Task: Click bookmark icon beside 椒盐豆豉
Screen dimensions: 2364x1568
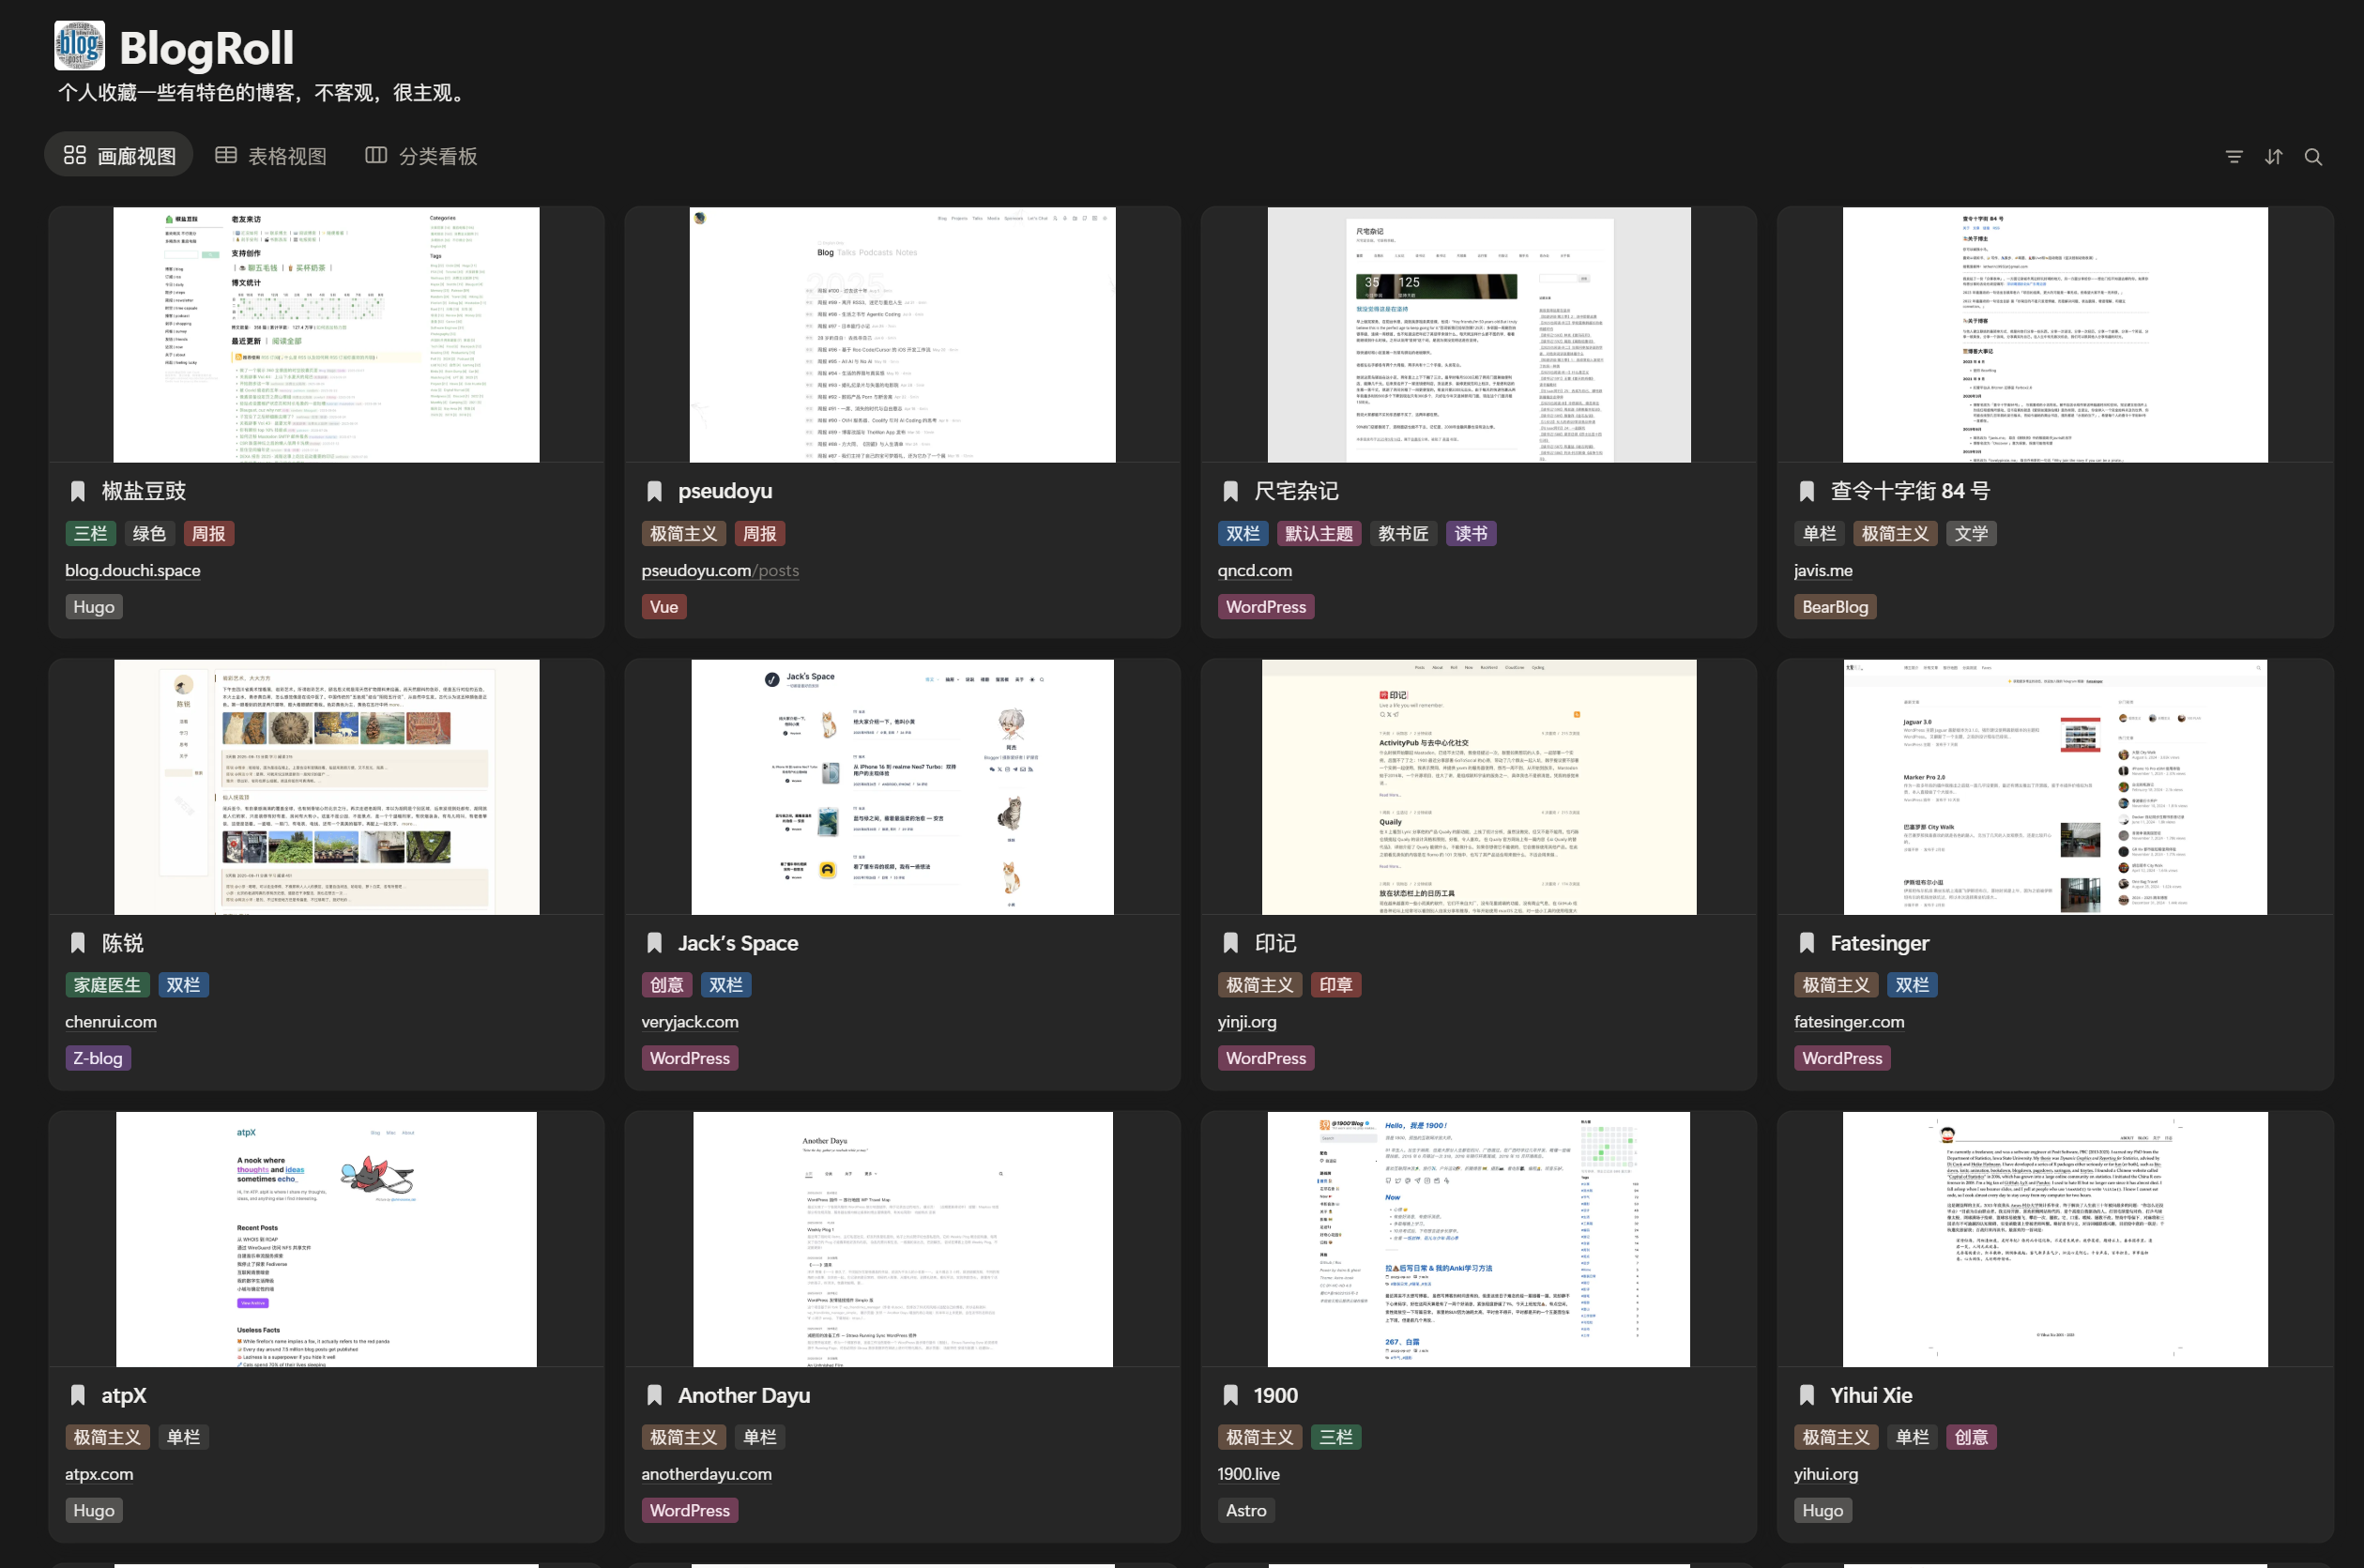Action: click(x=78, y=491)
